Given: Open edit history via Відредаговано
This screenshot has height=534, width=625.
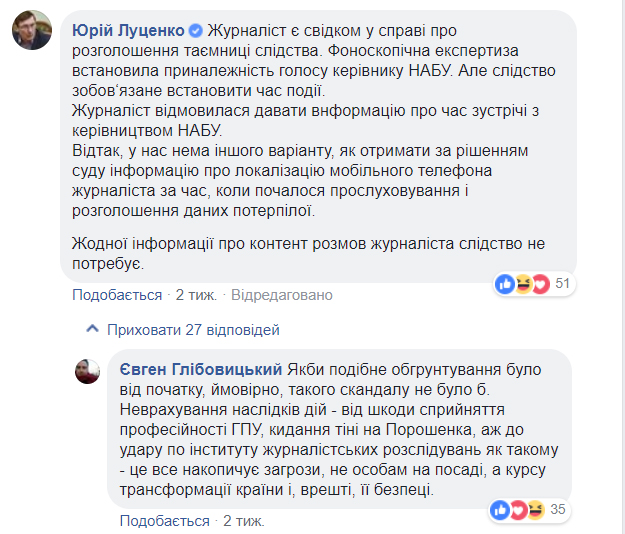Looking at the screenshot, I should 282,295.
